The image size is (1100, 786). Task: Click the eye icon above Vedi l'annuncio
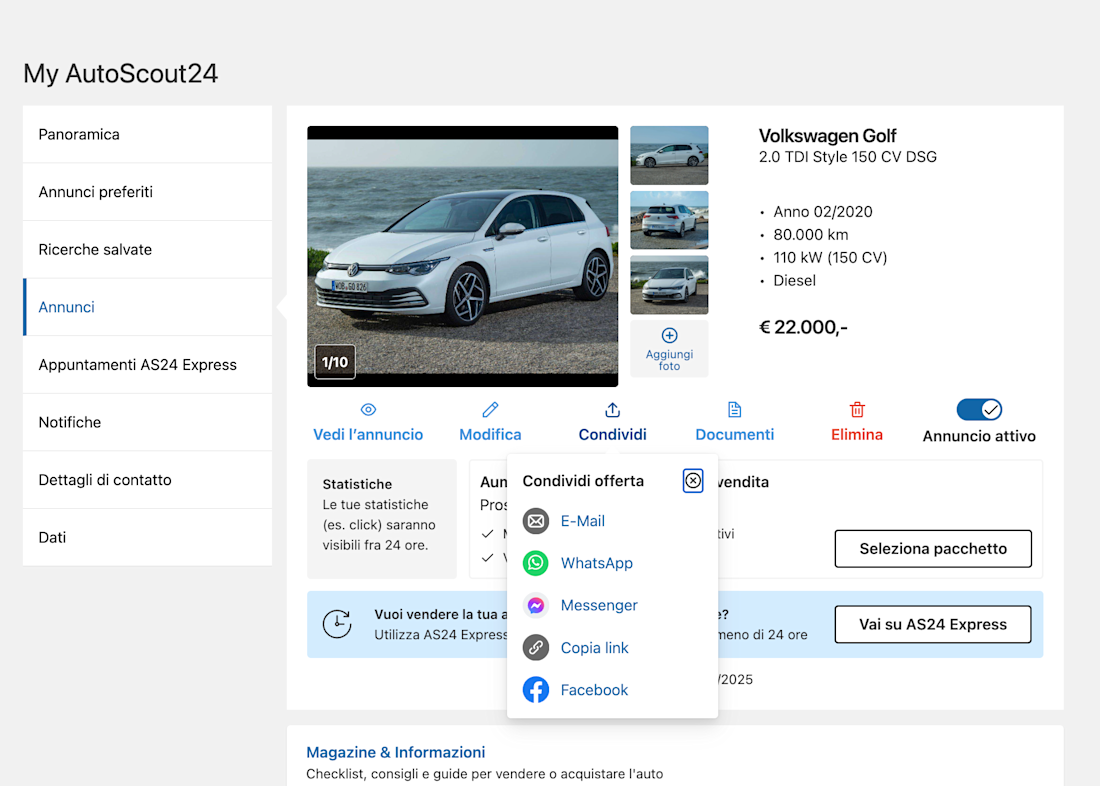click(368, 410)
